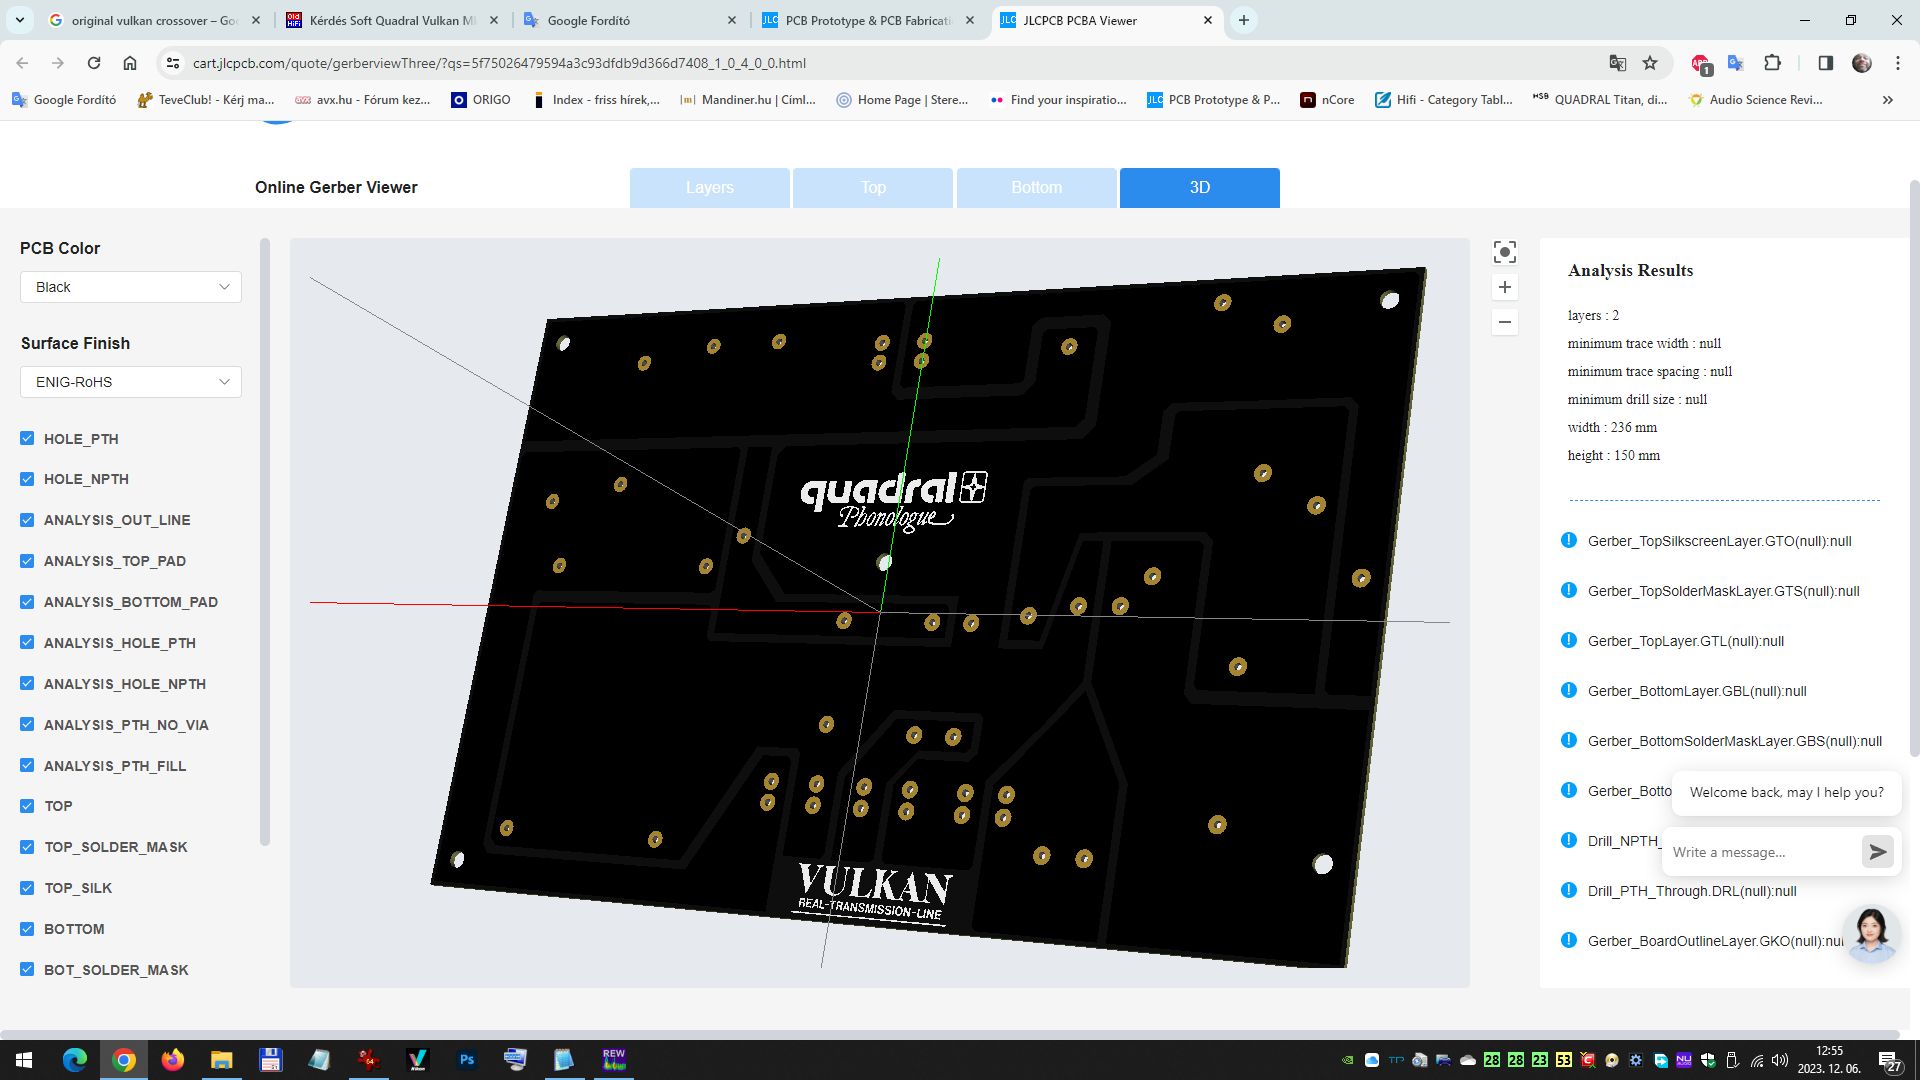
Task: Click Gerber_BoardOutlineLayer.GKO result entry
Action: pyautogui.click(x=1715, y=941)
